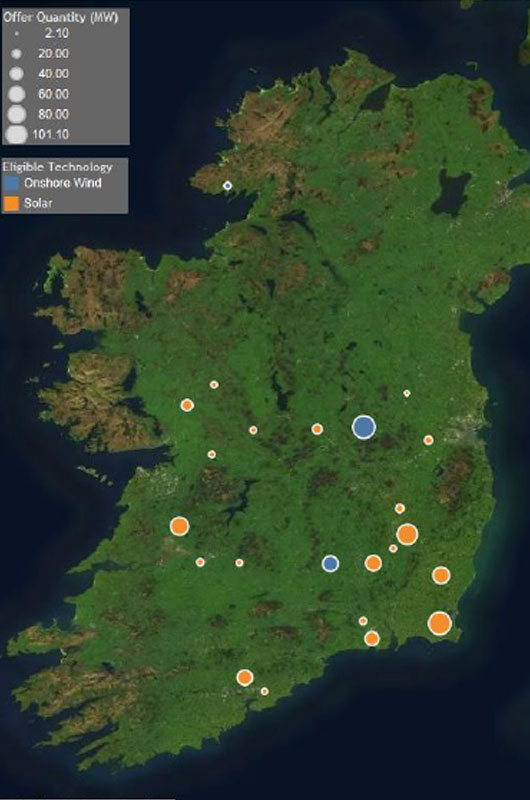Image resolution: width=530 pixels, height=800 pixels.
Task: Click the solar marker in east Wexford
Action: point(441,576)
